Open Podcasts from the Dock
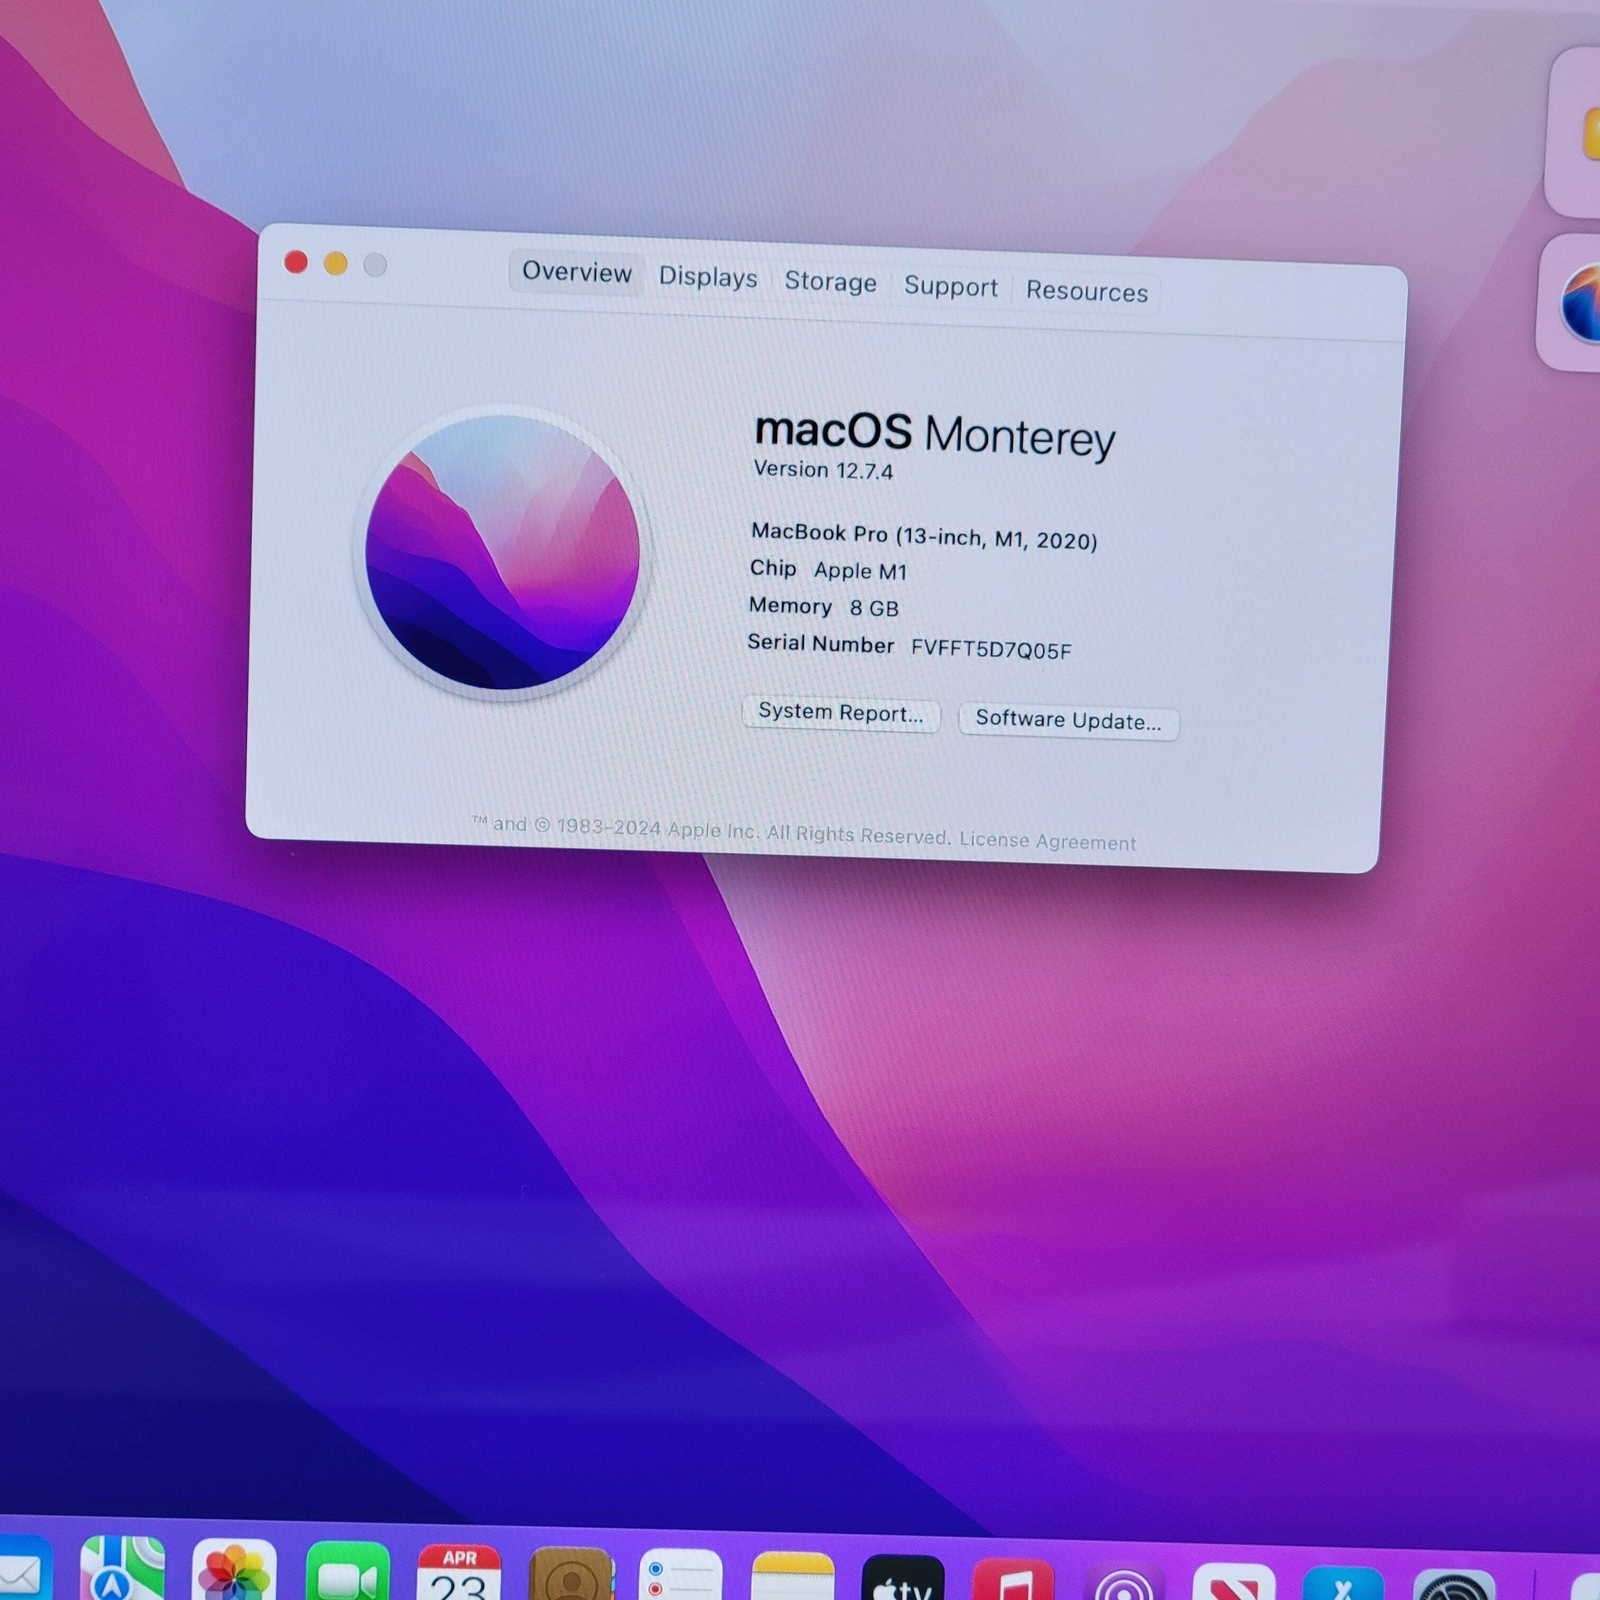Screen dimensions: 1600x1600 click(x=1124, y=1580)
